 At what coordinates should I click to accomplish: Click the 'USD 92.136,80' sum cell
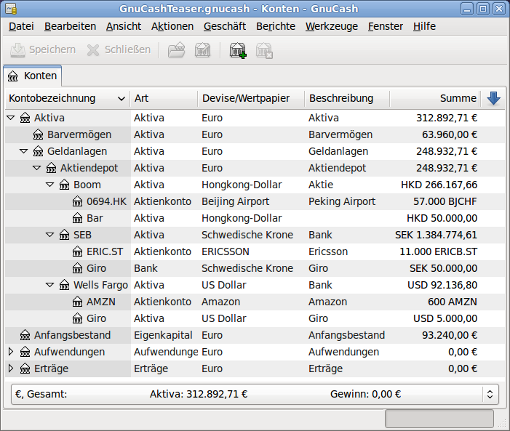442,285
